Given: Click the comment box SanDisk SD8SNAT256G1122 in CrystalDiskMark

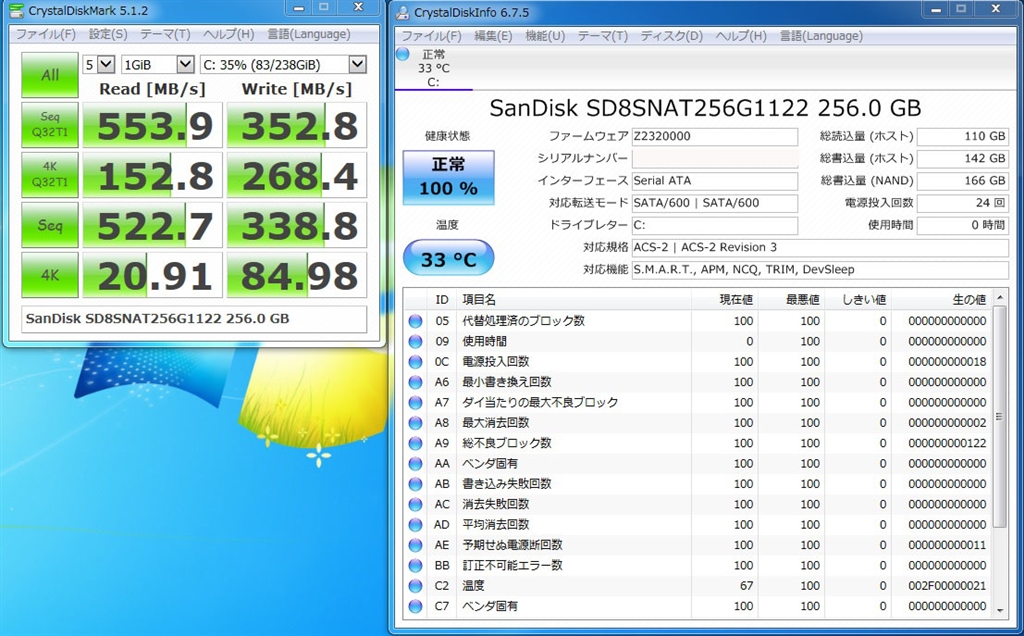Looking at the screenshot, I should tap(194, 319).
